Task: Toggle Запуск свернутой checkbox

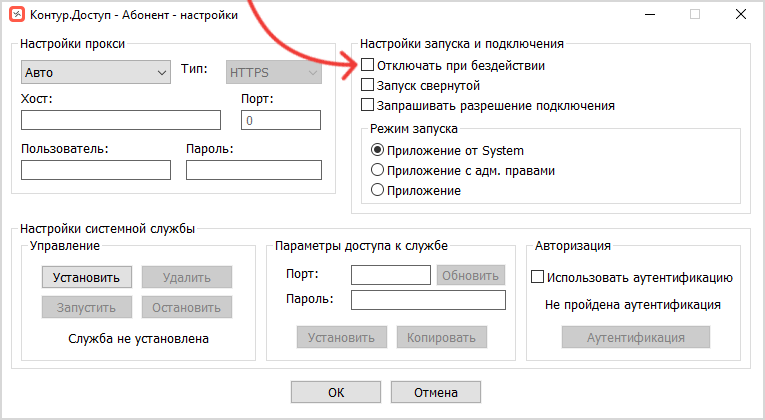Action: (x=367, y=85)
